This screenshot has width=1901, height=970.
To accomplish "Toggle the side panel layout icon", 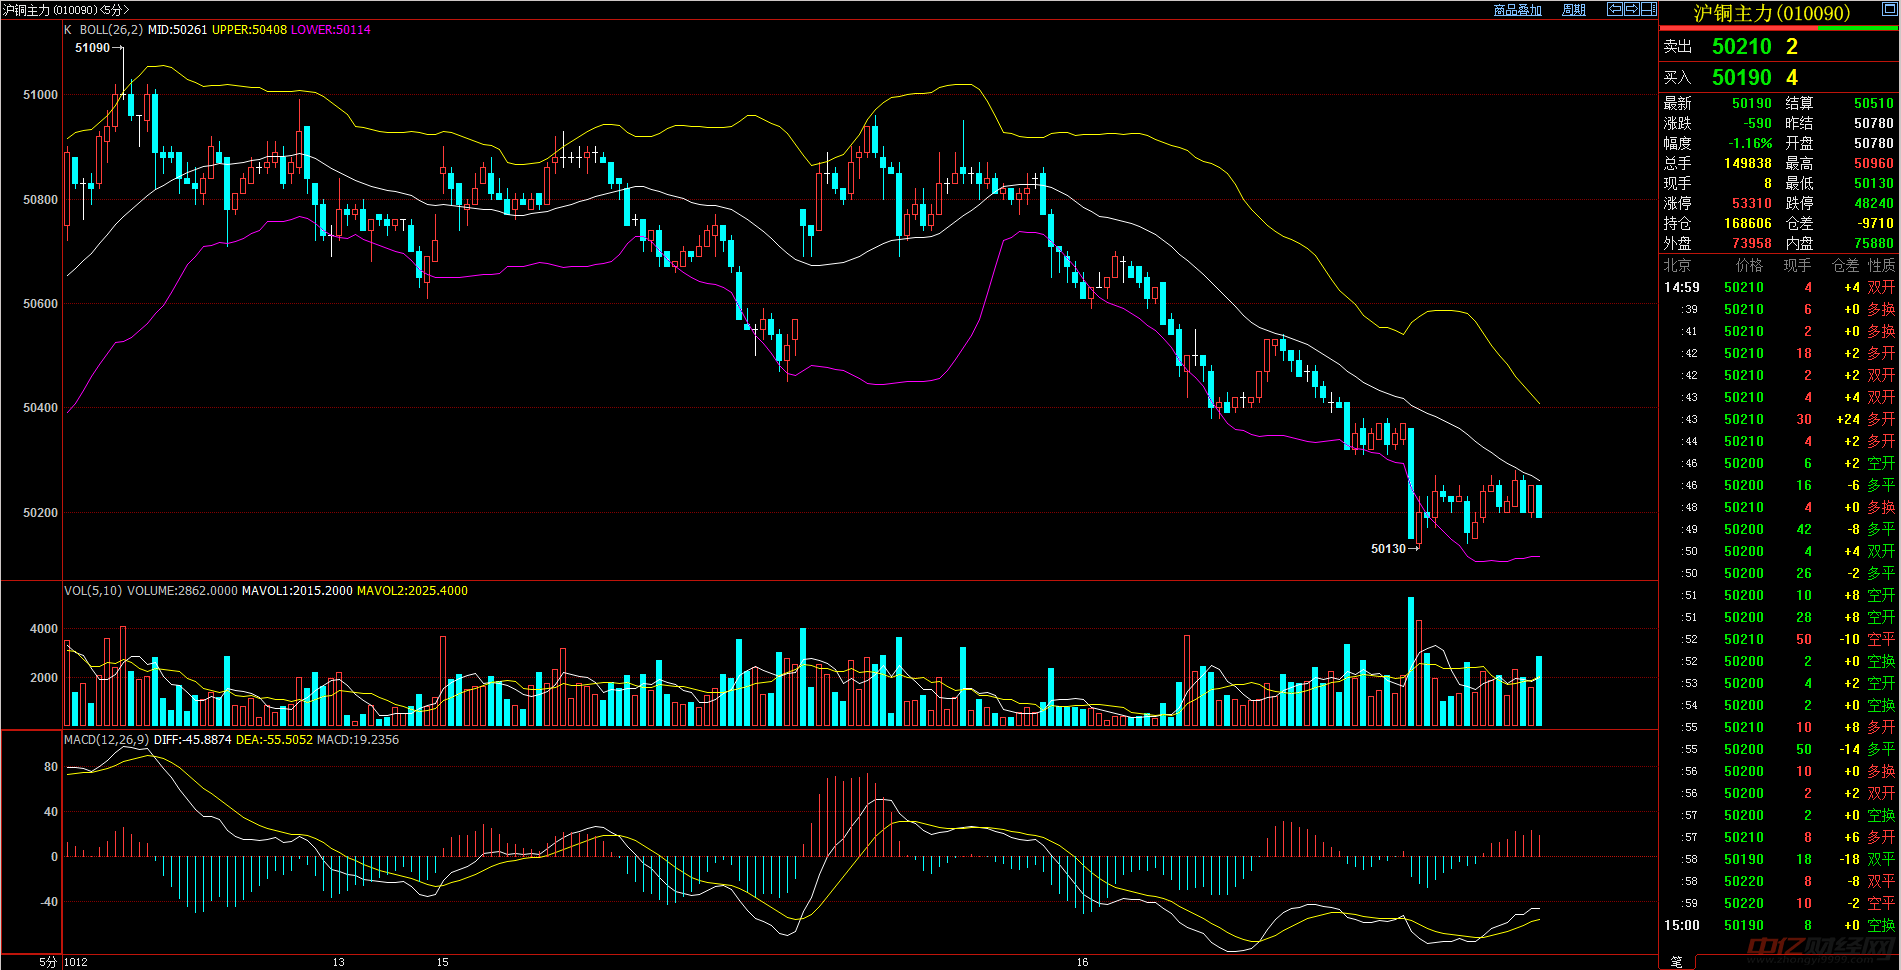I will tap(1649, 9).
